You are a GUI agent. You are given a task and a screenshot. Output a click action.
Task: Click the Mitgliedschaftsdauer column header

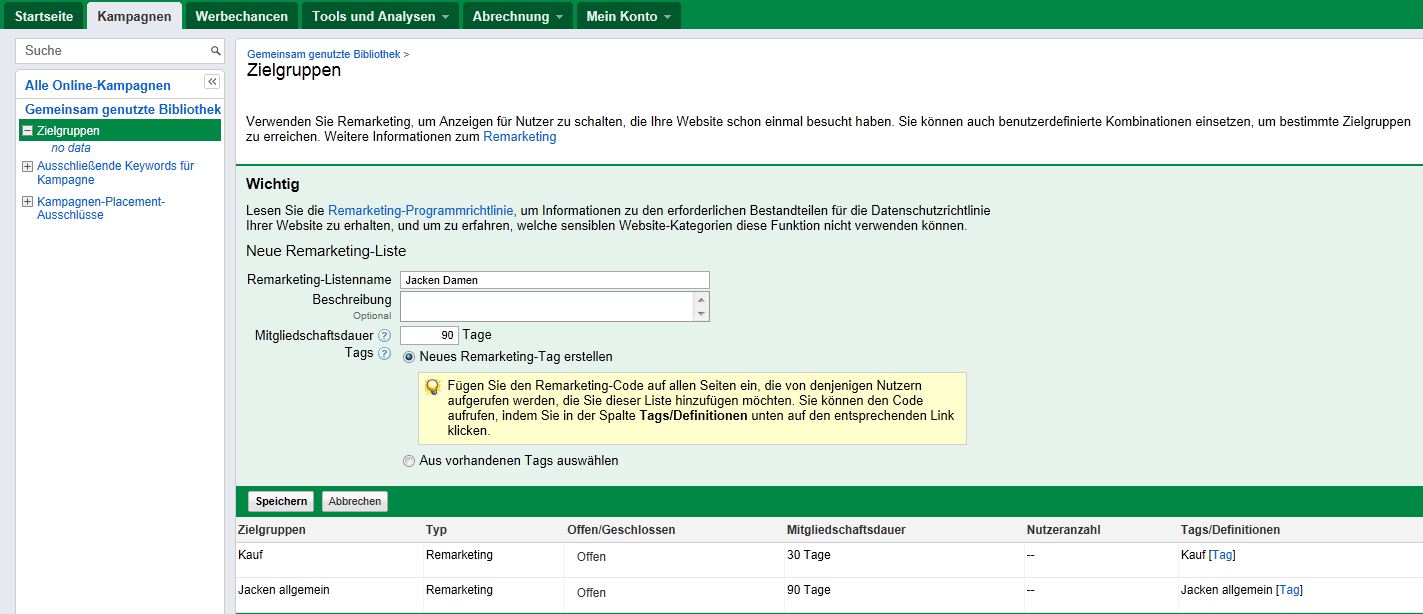846,530
